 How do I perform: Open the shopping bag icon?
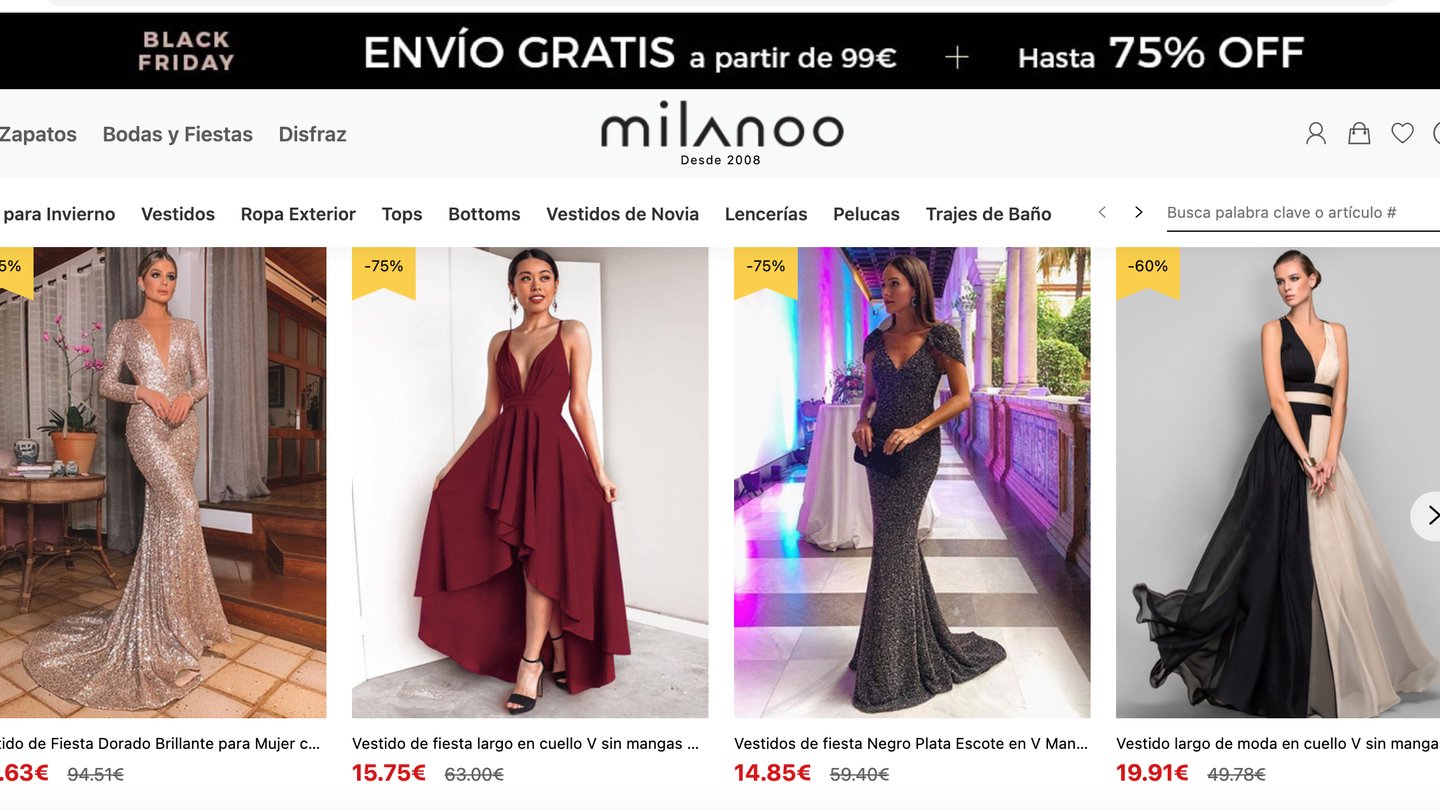1359,133
